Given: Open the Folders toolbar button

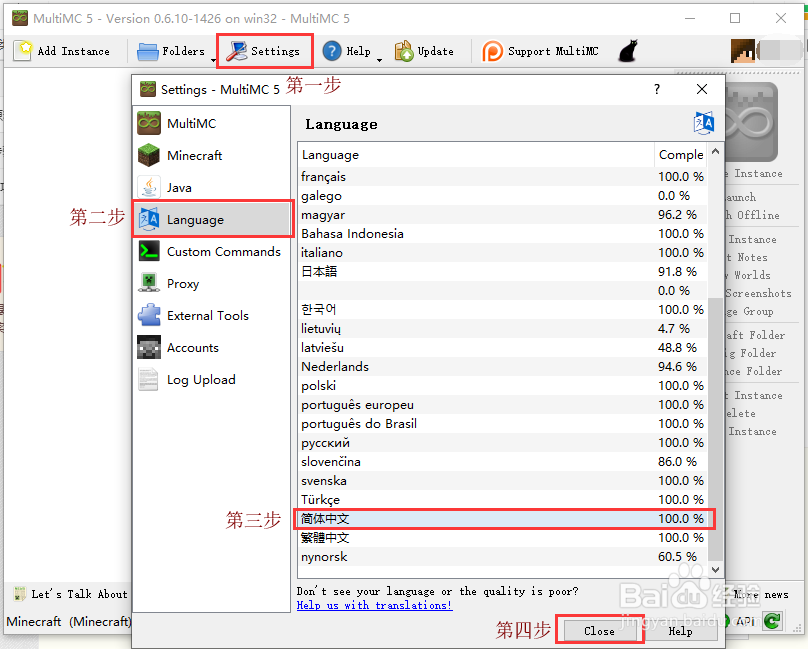Looking at the screenshot, I should [172, 51].
